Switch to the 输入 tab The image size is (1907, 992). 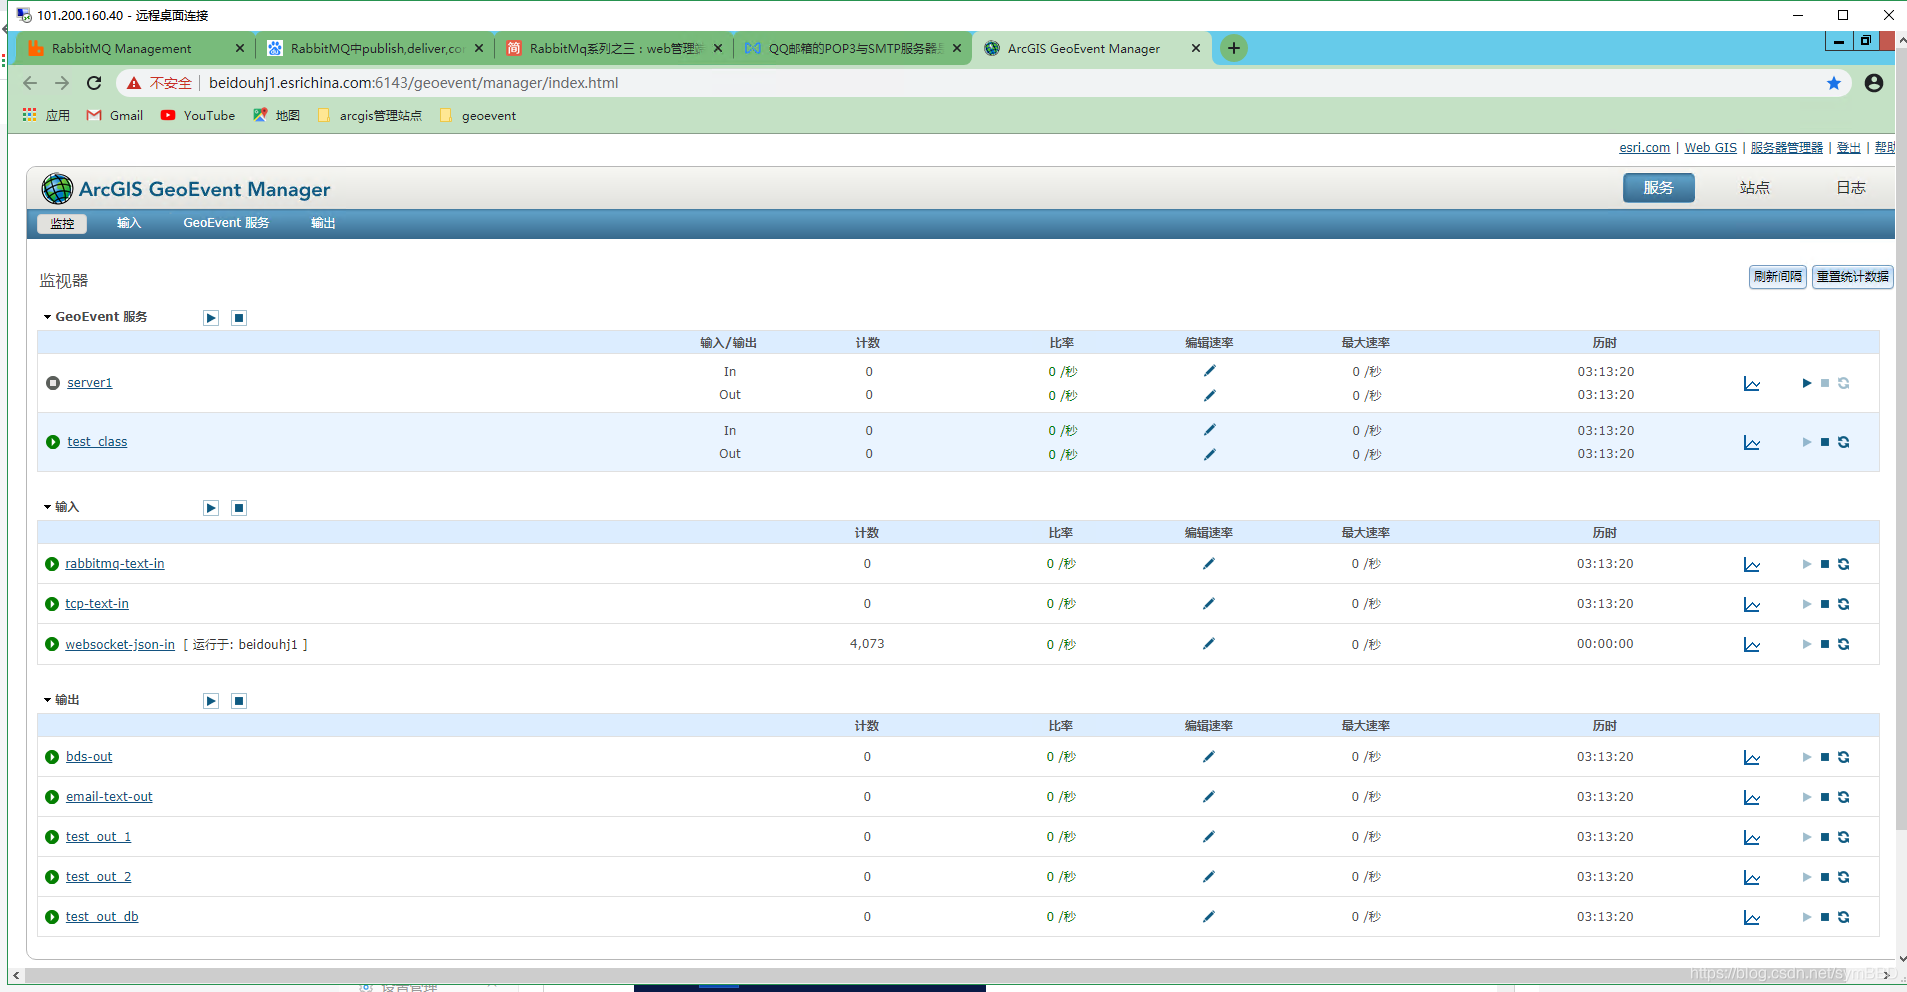129,223
